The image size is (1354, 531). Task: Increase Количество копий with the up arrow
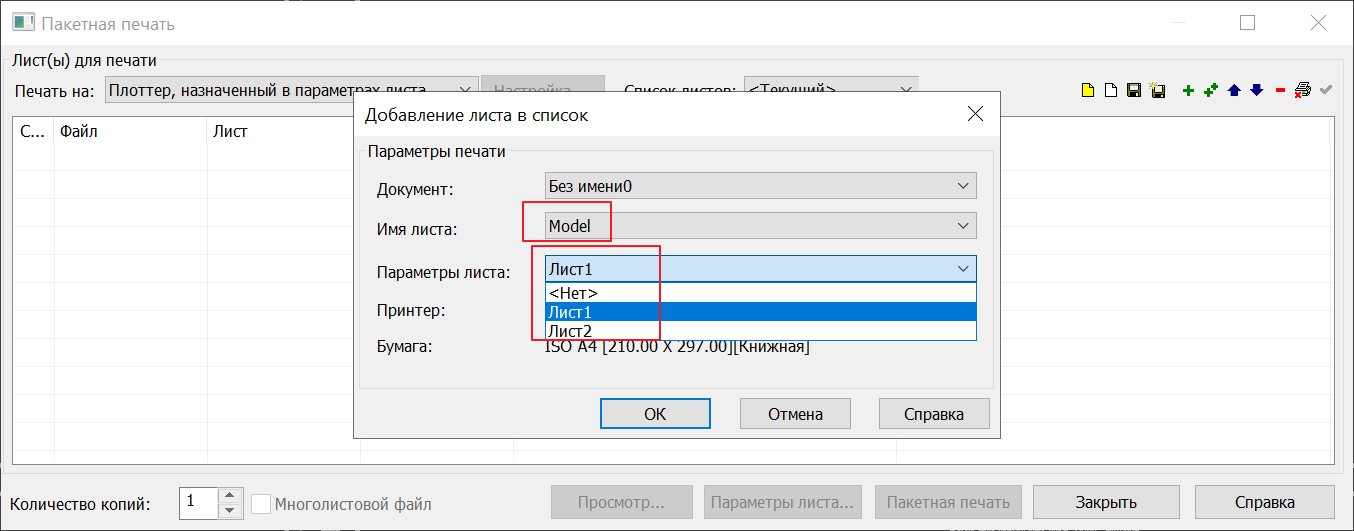[x=230, y=496]
